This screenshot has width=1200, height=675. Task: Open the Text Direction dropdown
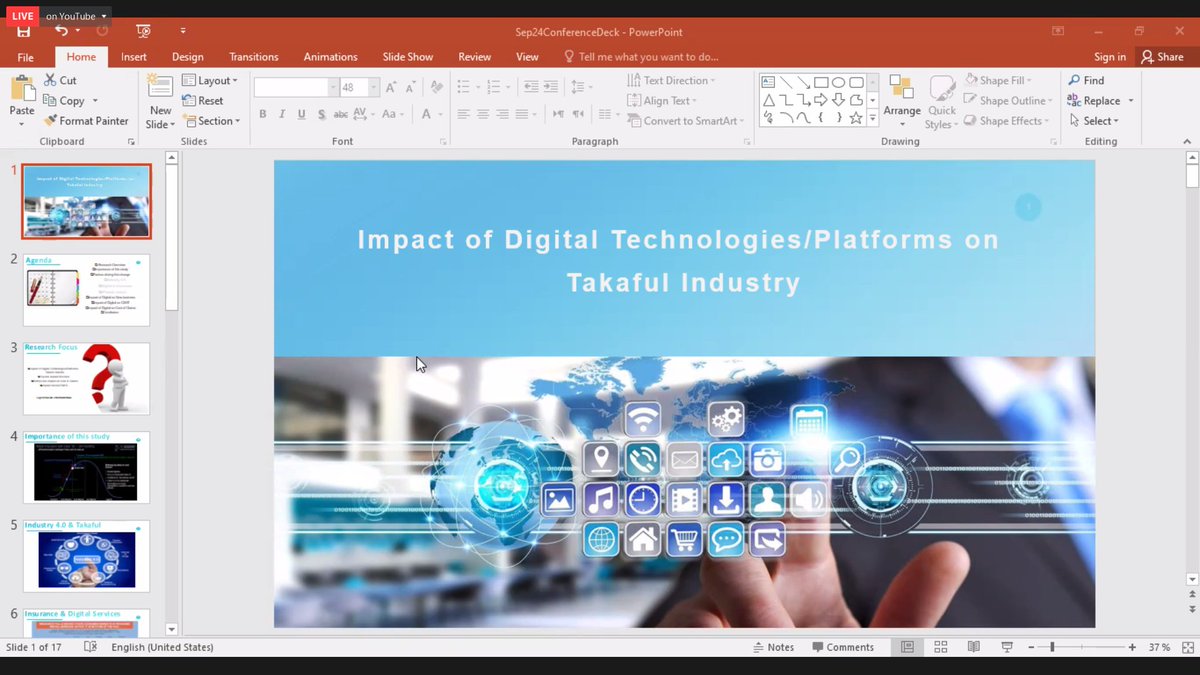click(671, 80)
